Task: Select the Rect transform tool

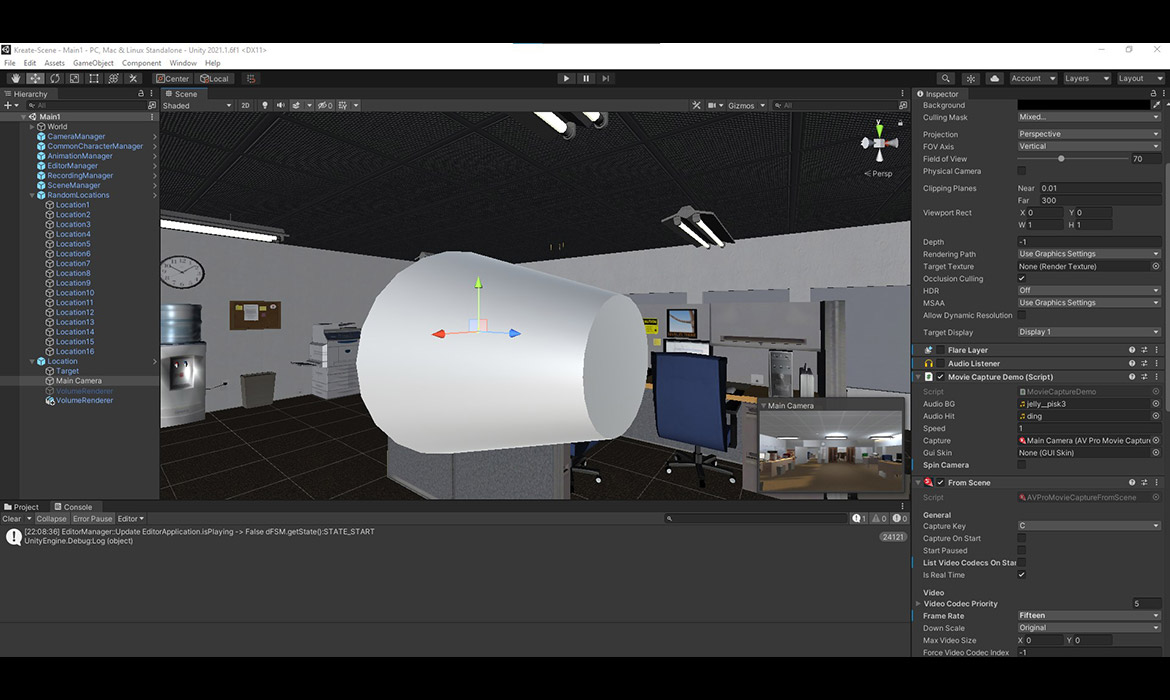Action: tap(94, 78)
